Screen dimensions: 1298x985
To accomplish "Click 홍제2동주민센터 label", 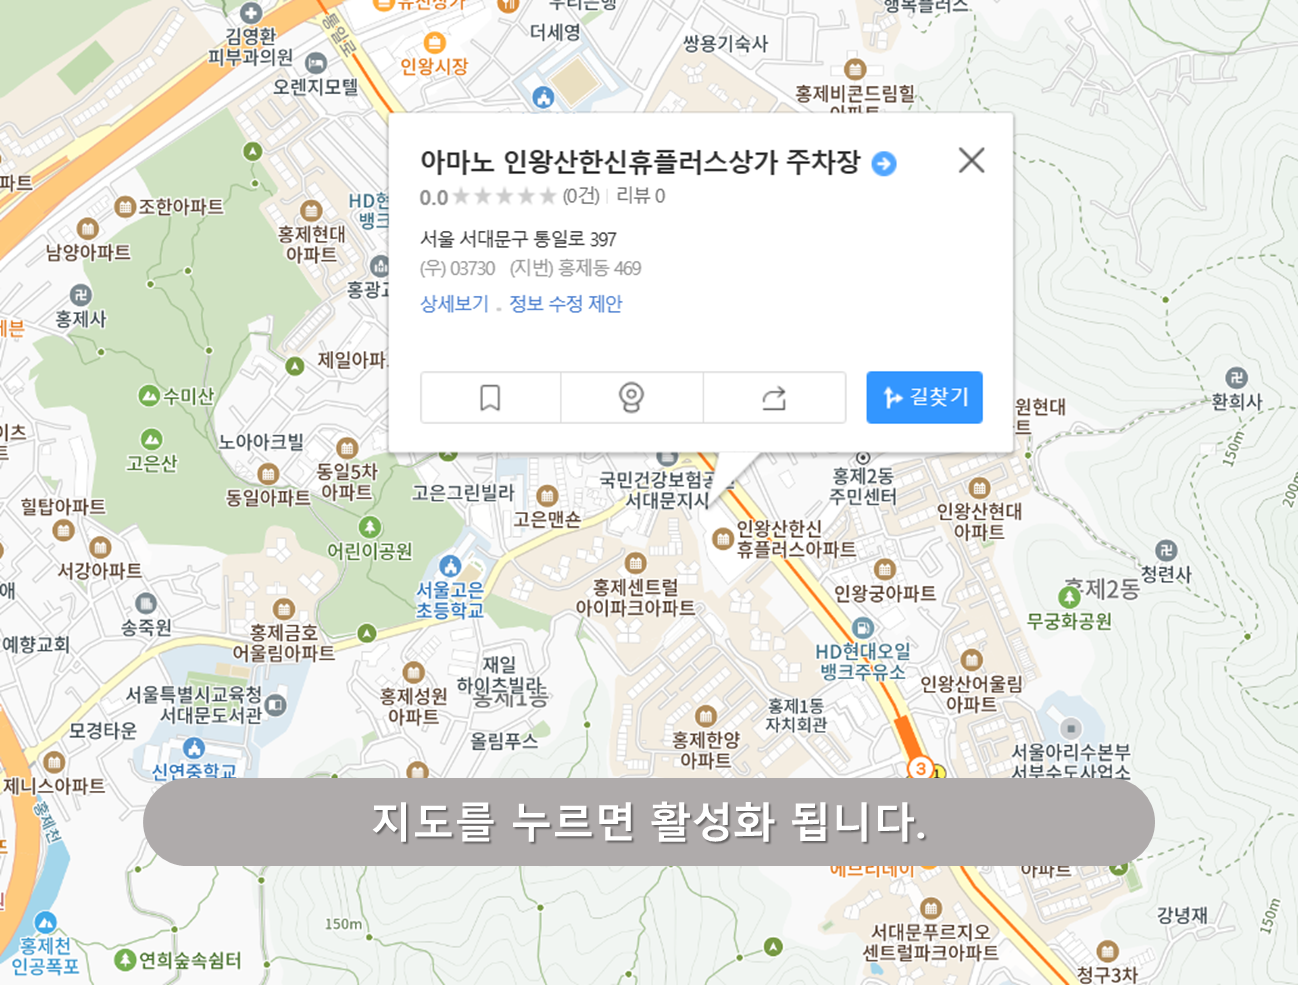I will pos(863,486).
